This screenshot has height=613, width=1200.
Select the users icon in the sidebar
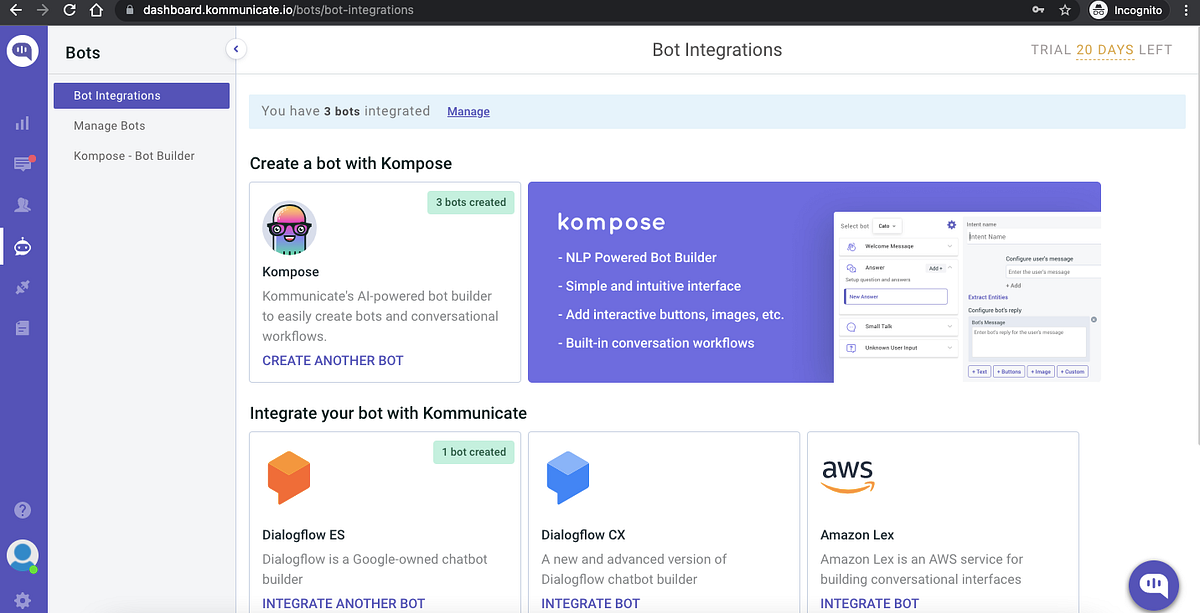click(x=22, y=205)
